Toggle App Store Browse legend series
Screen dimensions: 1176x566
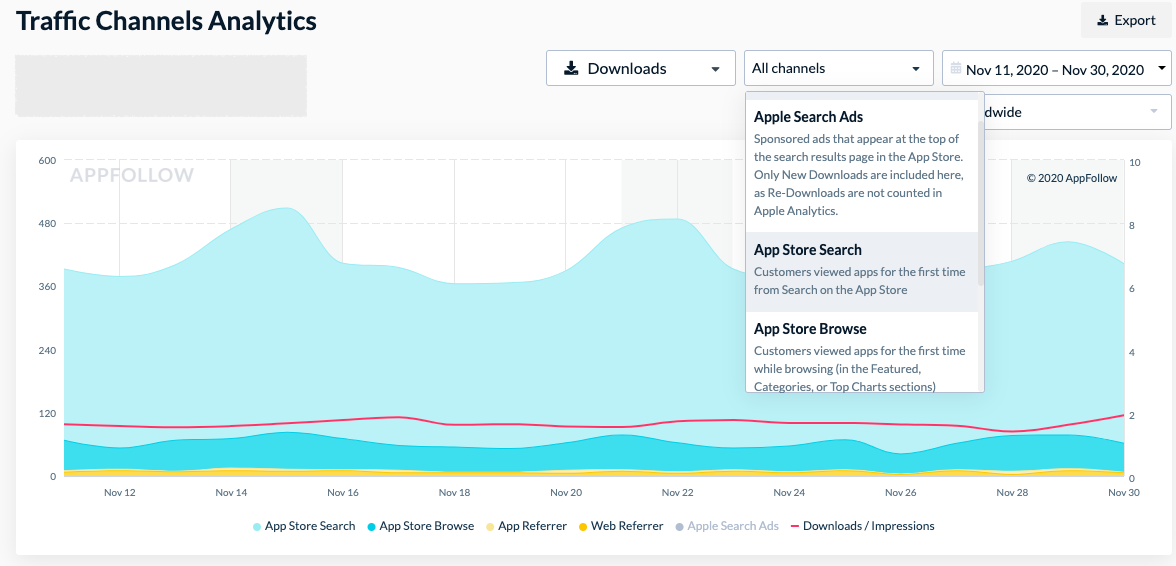tap(421, 526)
